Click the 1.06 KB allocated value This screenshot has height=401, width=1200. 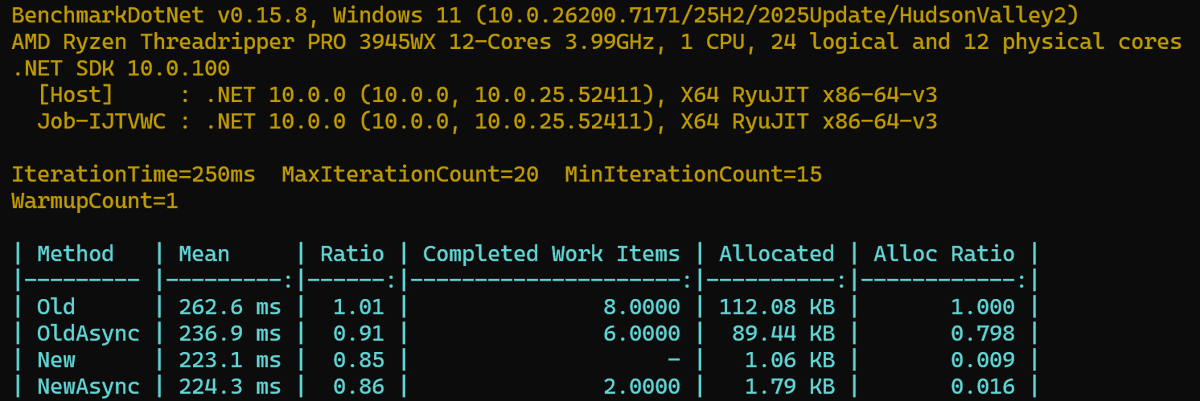point(789,360)
